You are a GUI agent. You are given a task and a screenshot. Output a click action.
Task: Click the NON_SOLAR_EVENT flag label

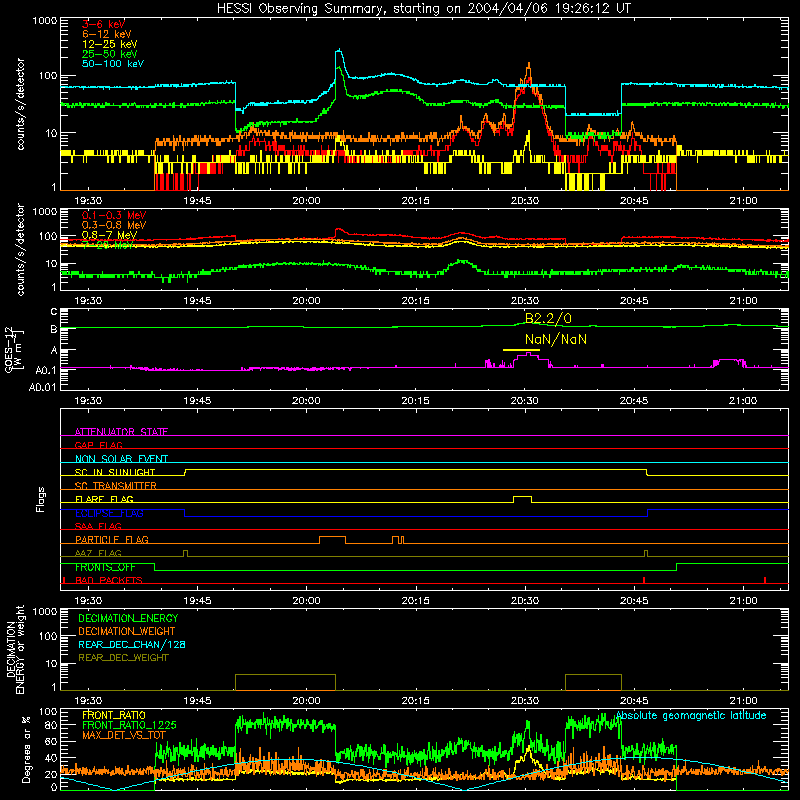tap(121, 459)
